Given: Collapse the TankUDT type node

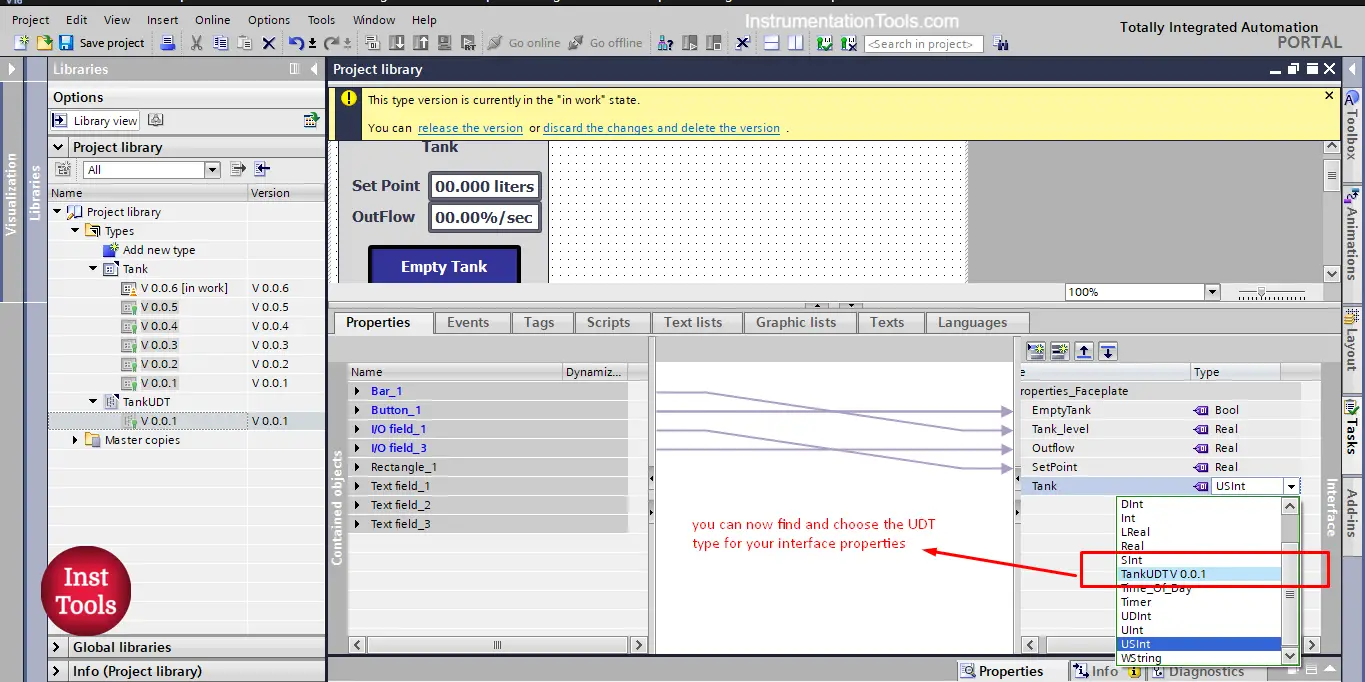Looking at the screenshot, I should tap(93, 402).
